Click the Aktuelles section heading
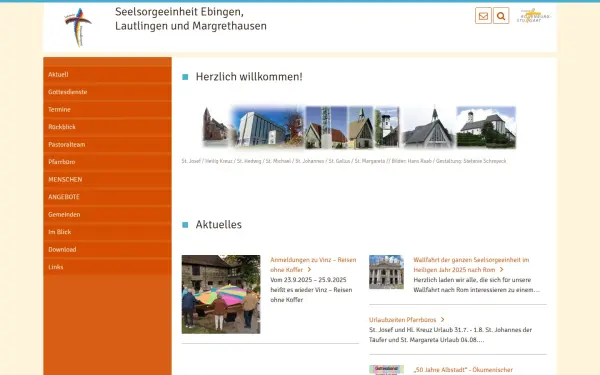This screenshot has height=375, width=600. point(218,225)
